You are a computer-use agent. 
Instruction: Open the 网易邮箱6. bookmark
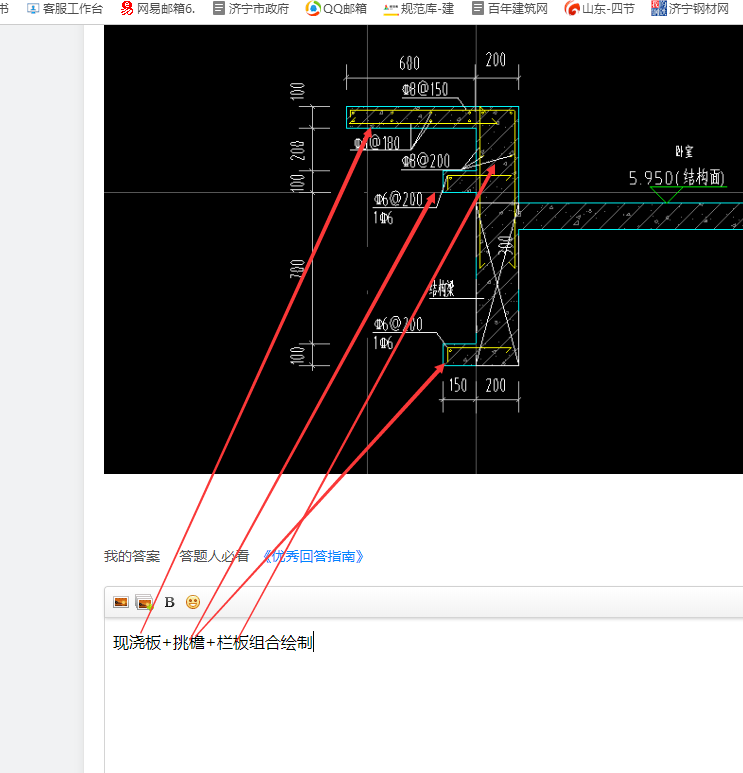pos(158,8)
